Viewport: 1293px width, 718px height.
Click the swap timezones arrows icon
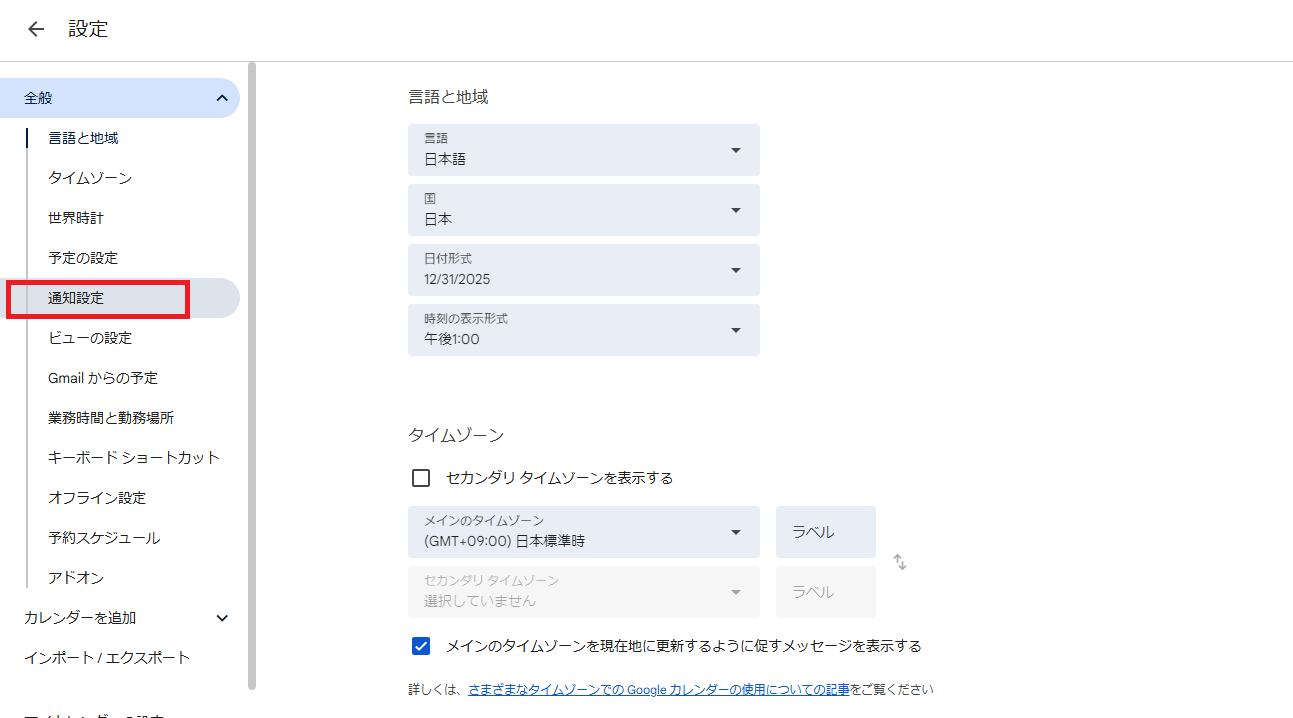coord(900,562)
